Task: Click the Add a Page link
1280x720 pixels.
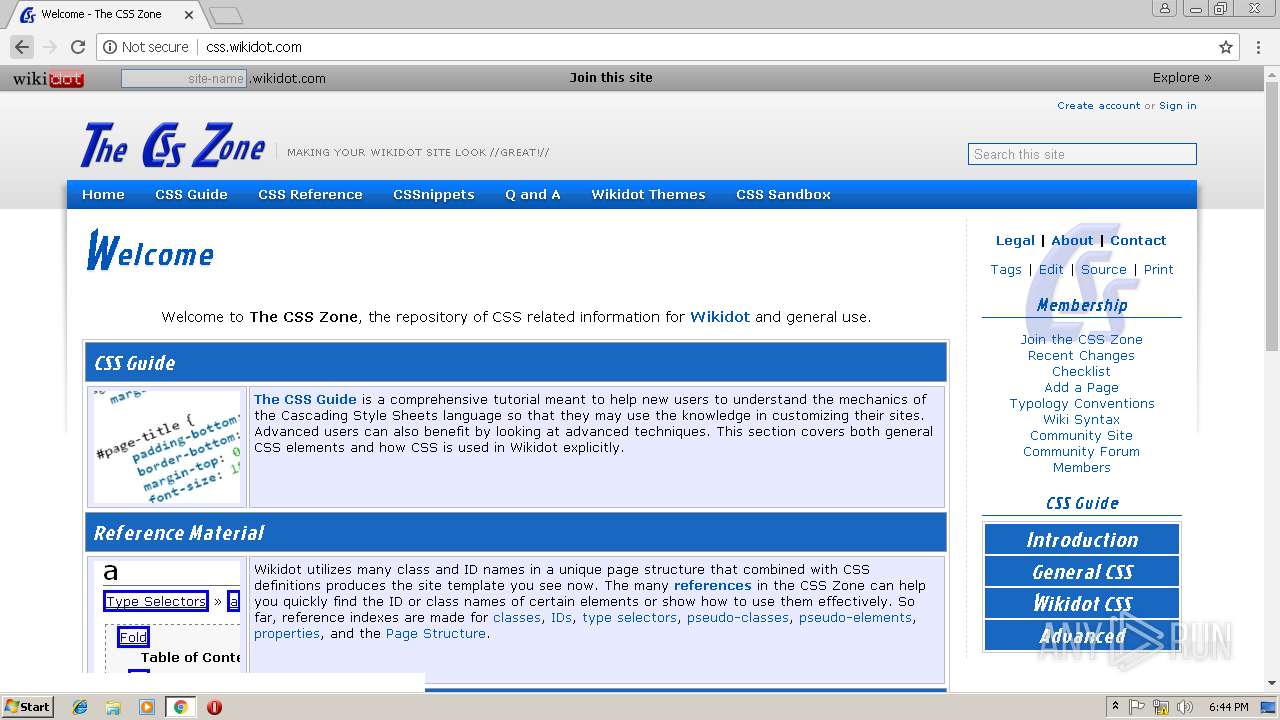Action: 1081,387
